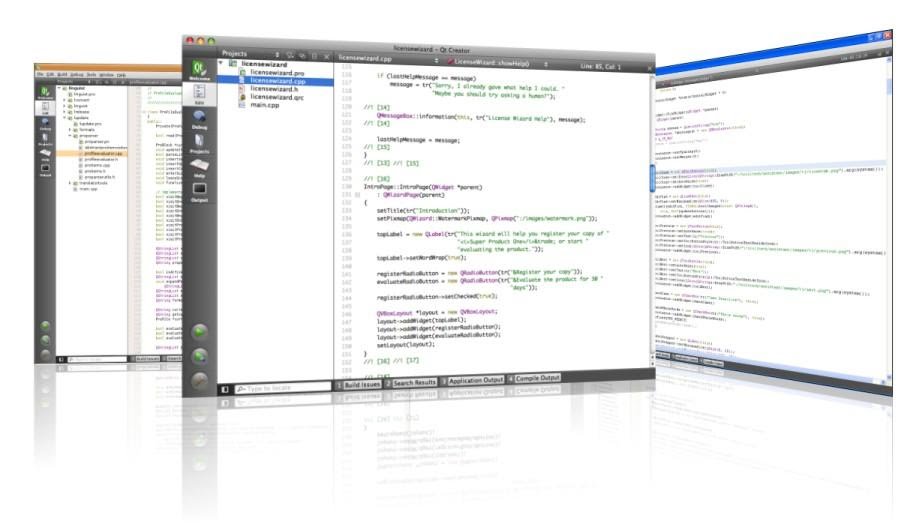Open Welcome mode in the Mac window
Viewport: 919px width, 530px height.
click(x=199, y=70)
